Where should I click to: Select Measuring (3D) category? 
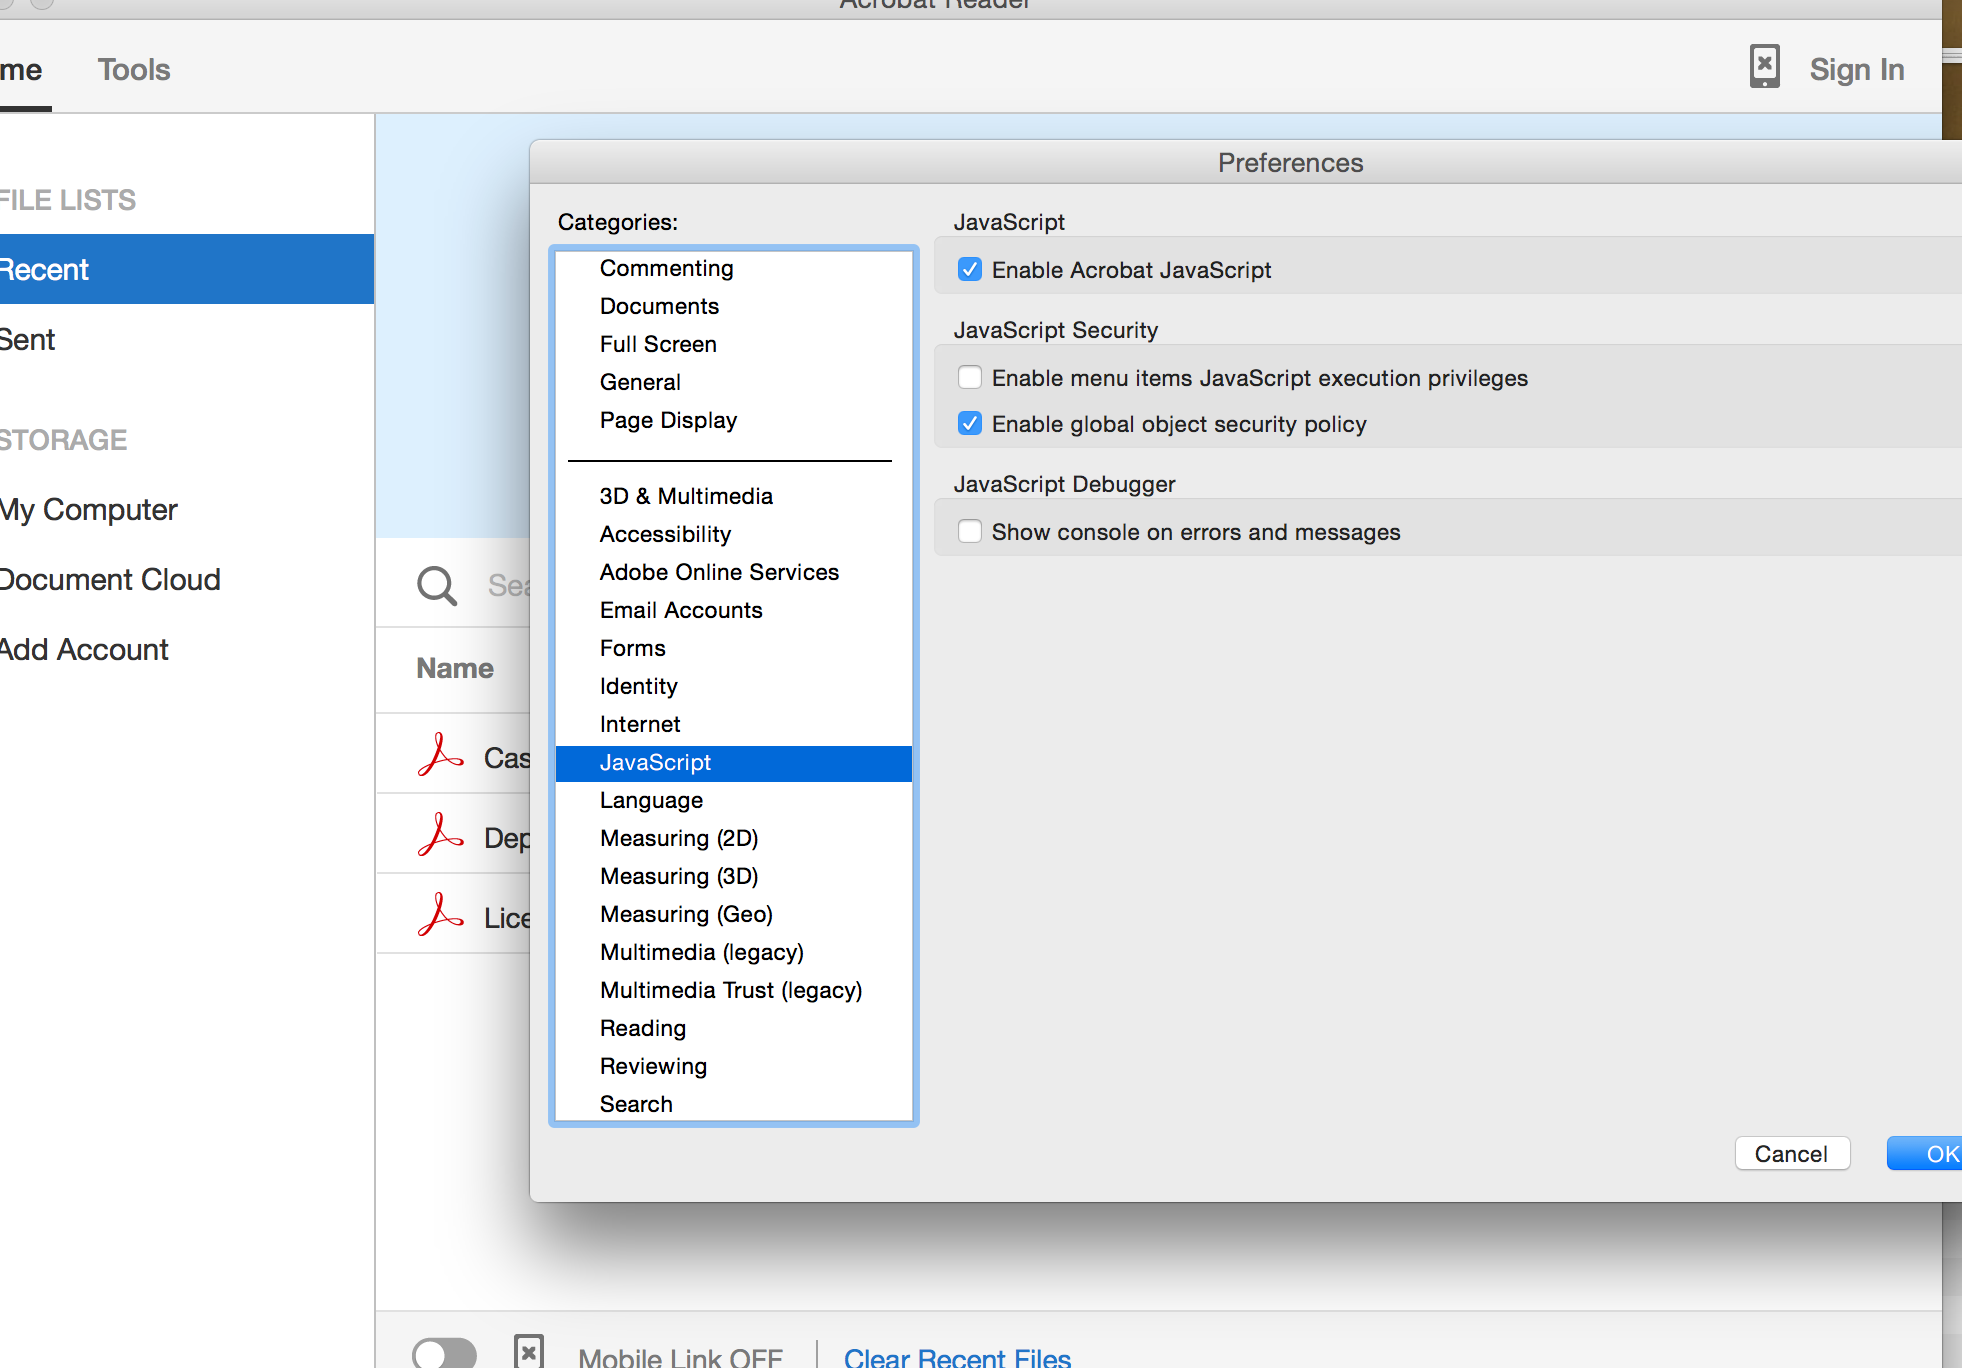point(734,876)
